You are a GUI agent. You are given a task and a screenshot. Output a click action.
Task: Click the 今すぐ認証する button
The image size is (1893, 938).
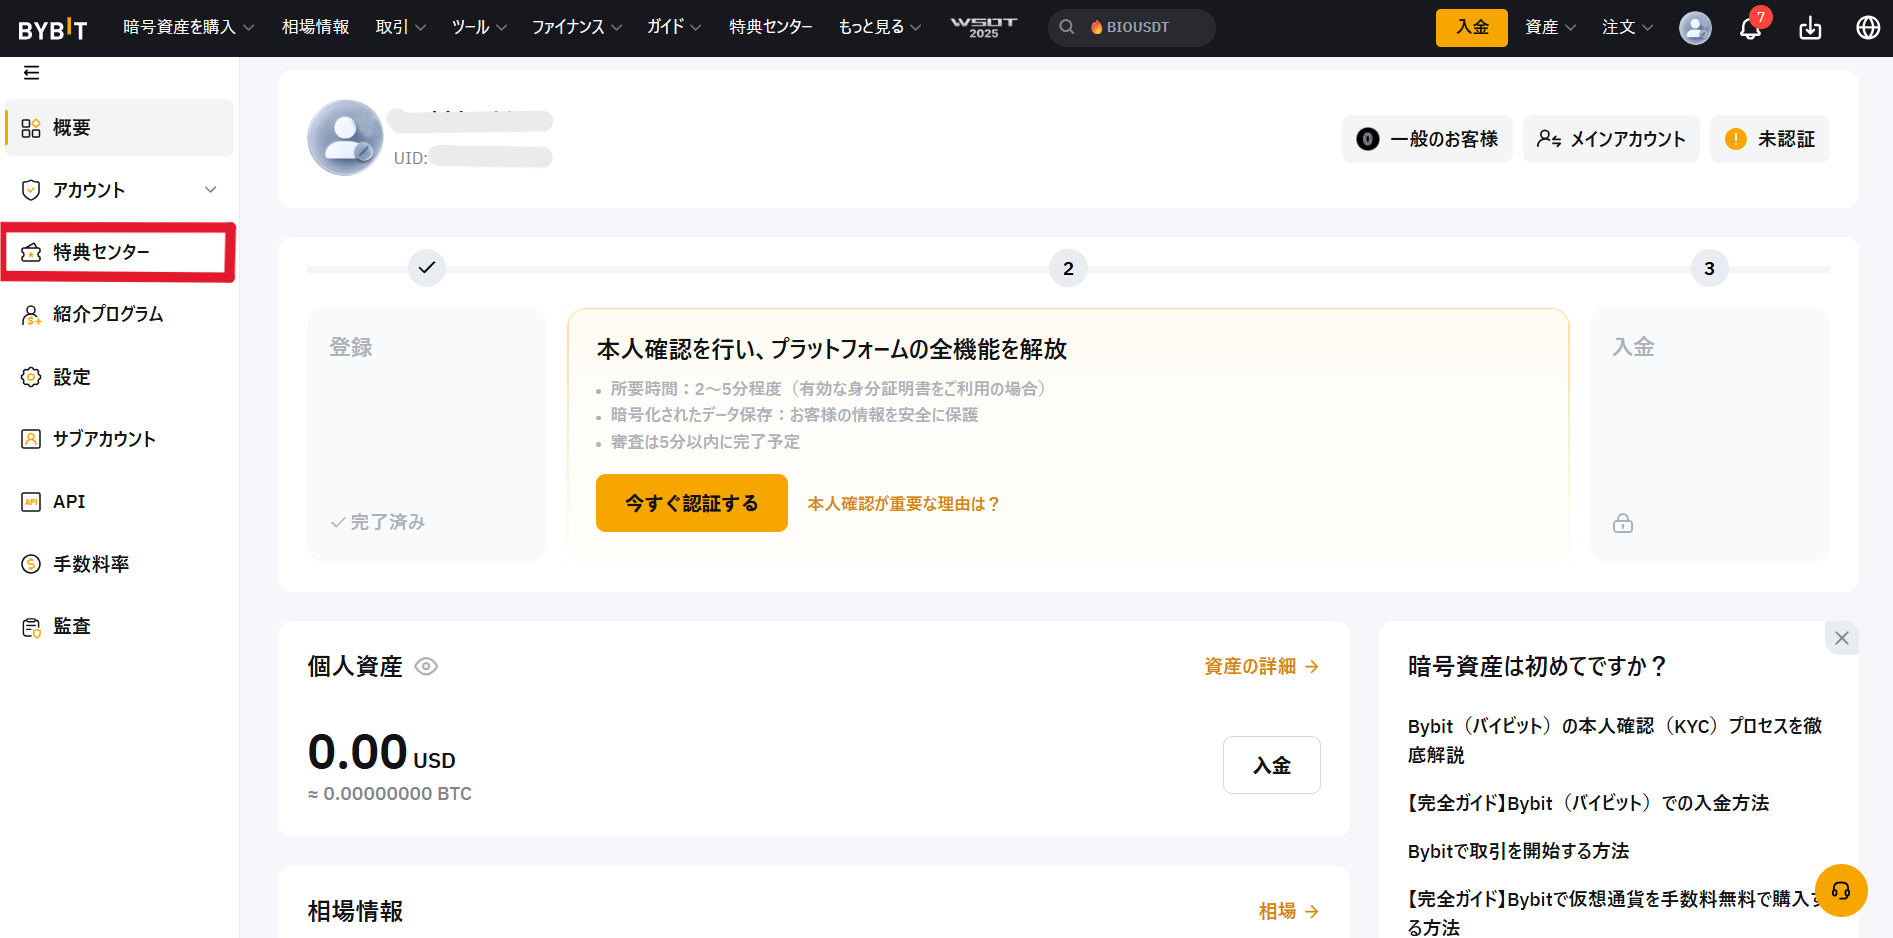(x=691, y=503)
